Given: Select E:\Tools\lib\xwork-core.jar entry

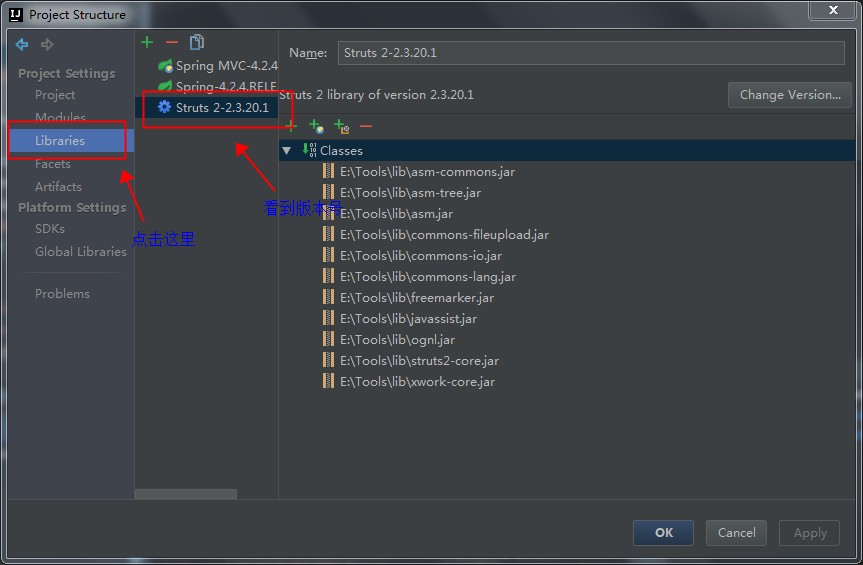Looking at the screenshot, I should click(418, 381).
